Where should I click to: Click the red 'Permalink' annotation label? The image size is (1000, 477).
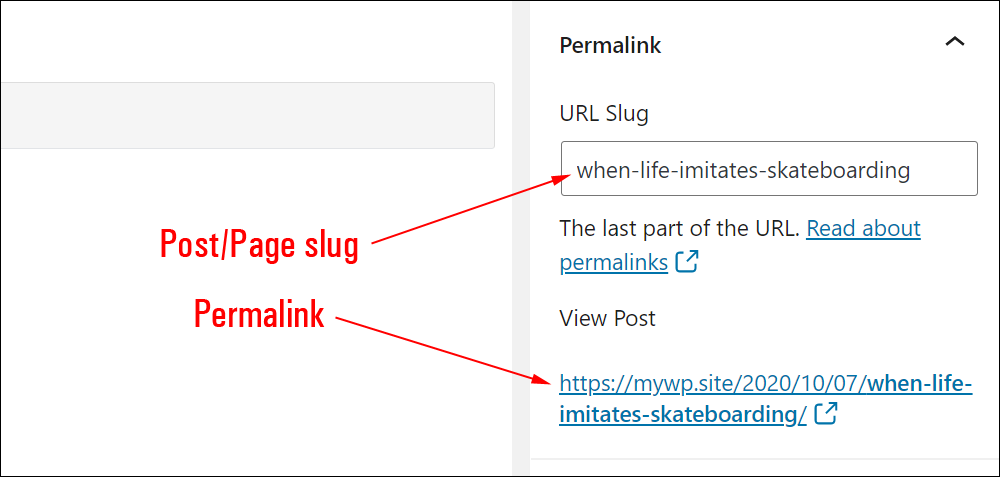259,315
